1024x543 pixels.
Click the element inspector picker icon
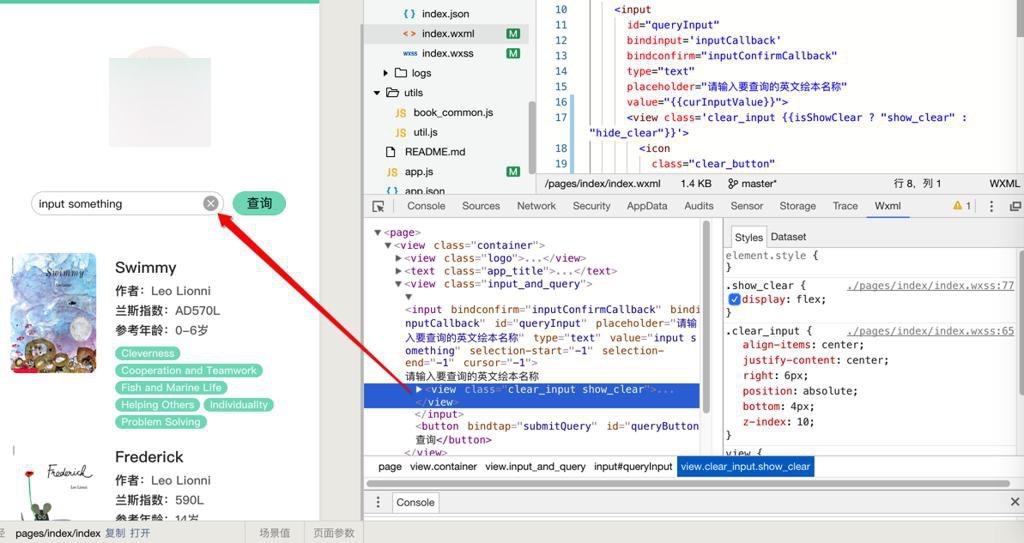(378, 206)
